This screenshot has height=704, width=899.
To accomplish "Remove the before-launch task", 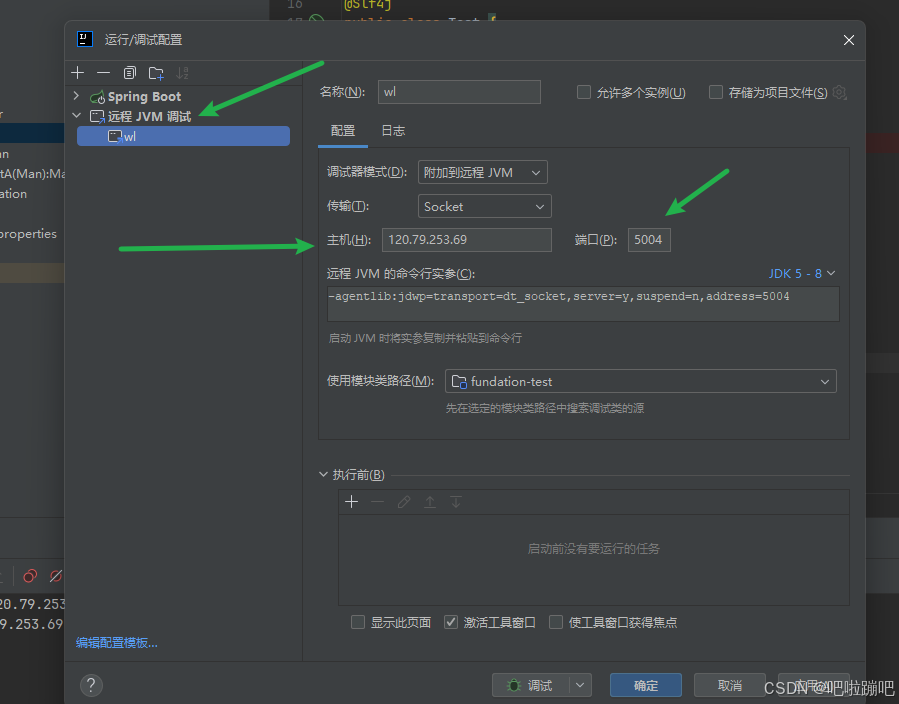I will click(x=377, y=502).
